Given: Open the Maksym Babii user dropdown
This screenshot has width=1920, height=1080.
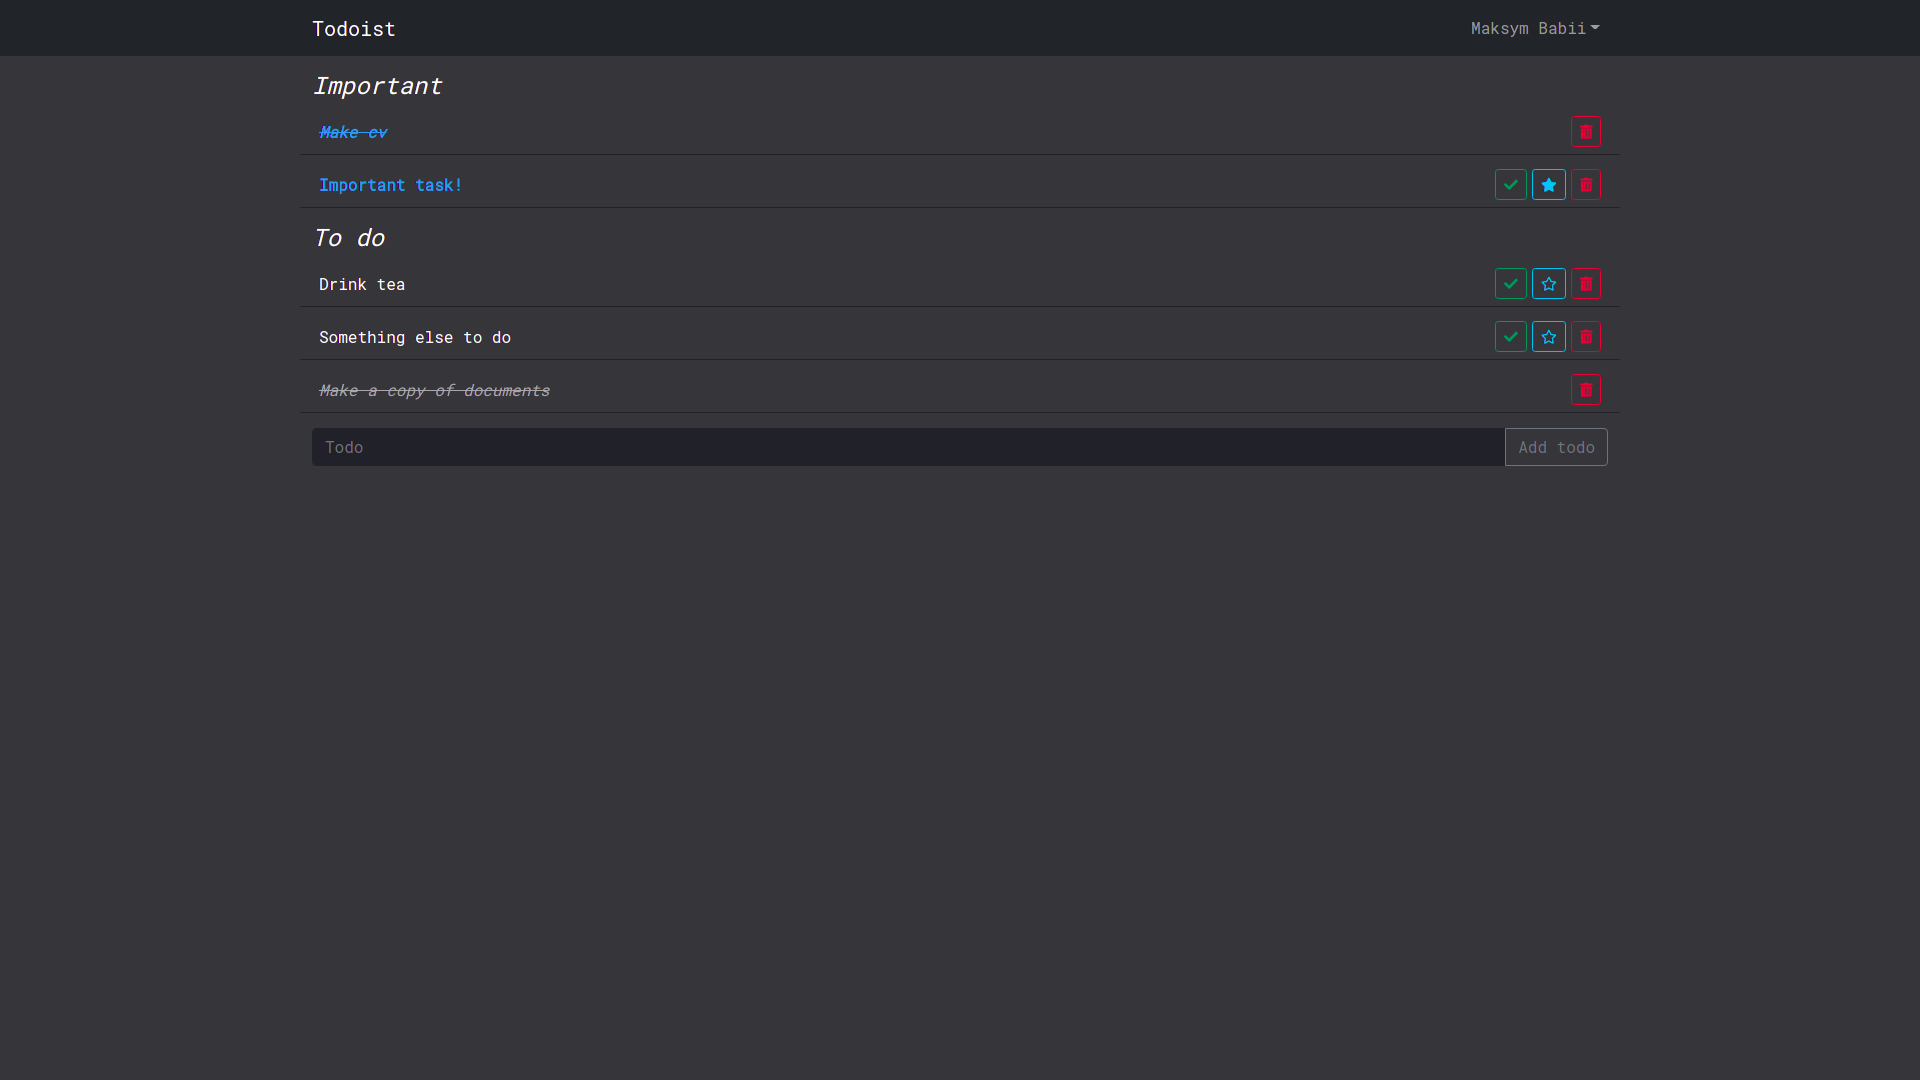Looking at the screenshot, I should [1534, 28].
